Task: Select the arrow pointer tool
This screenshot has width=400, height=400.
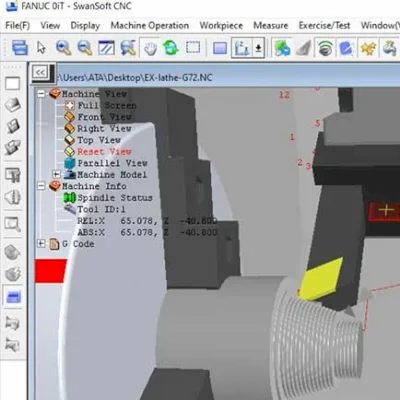Action: [x=41, y=48]
